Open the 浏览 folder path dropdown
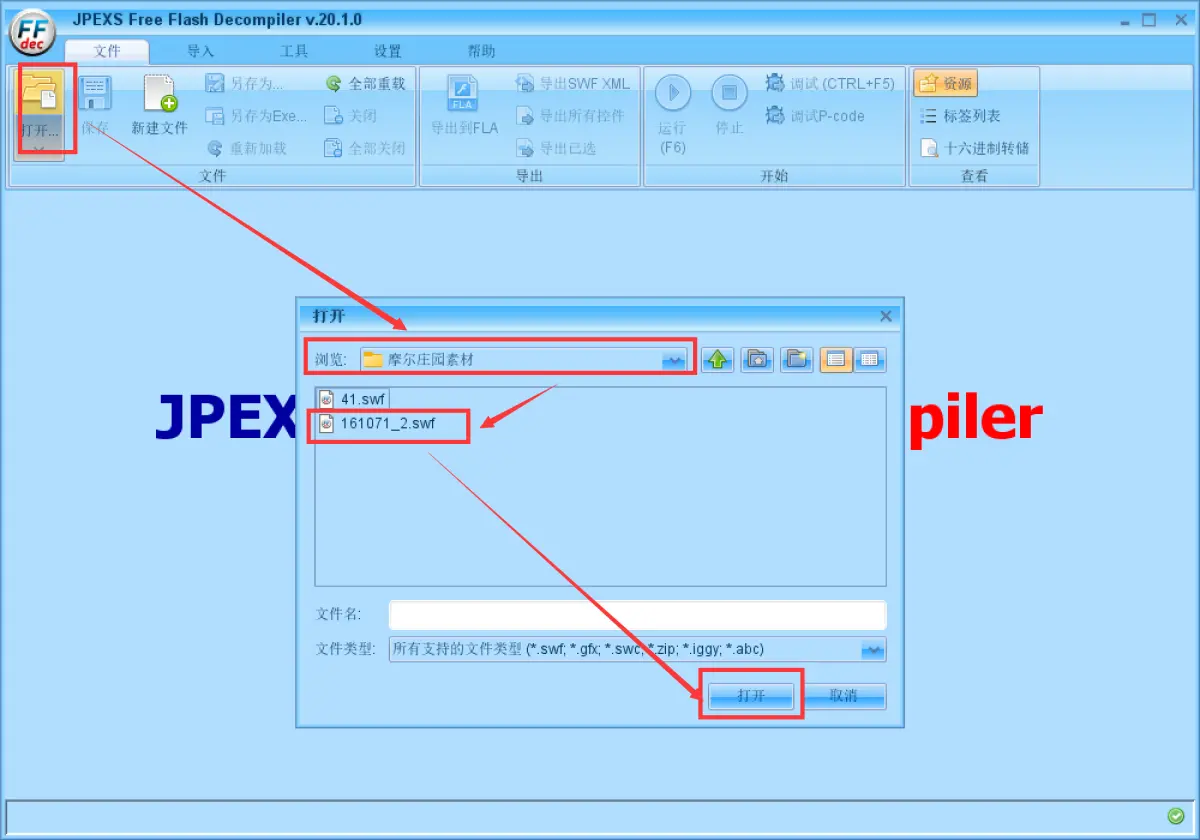Screen dimensions: 1200x840 click(x=673, y=360)
